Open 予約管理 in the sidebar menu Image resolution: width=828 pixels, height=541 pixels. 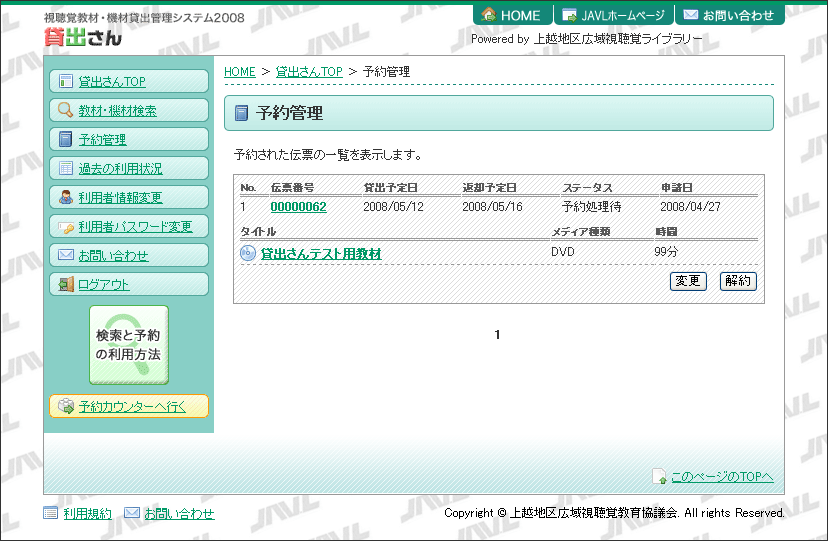102,140
